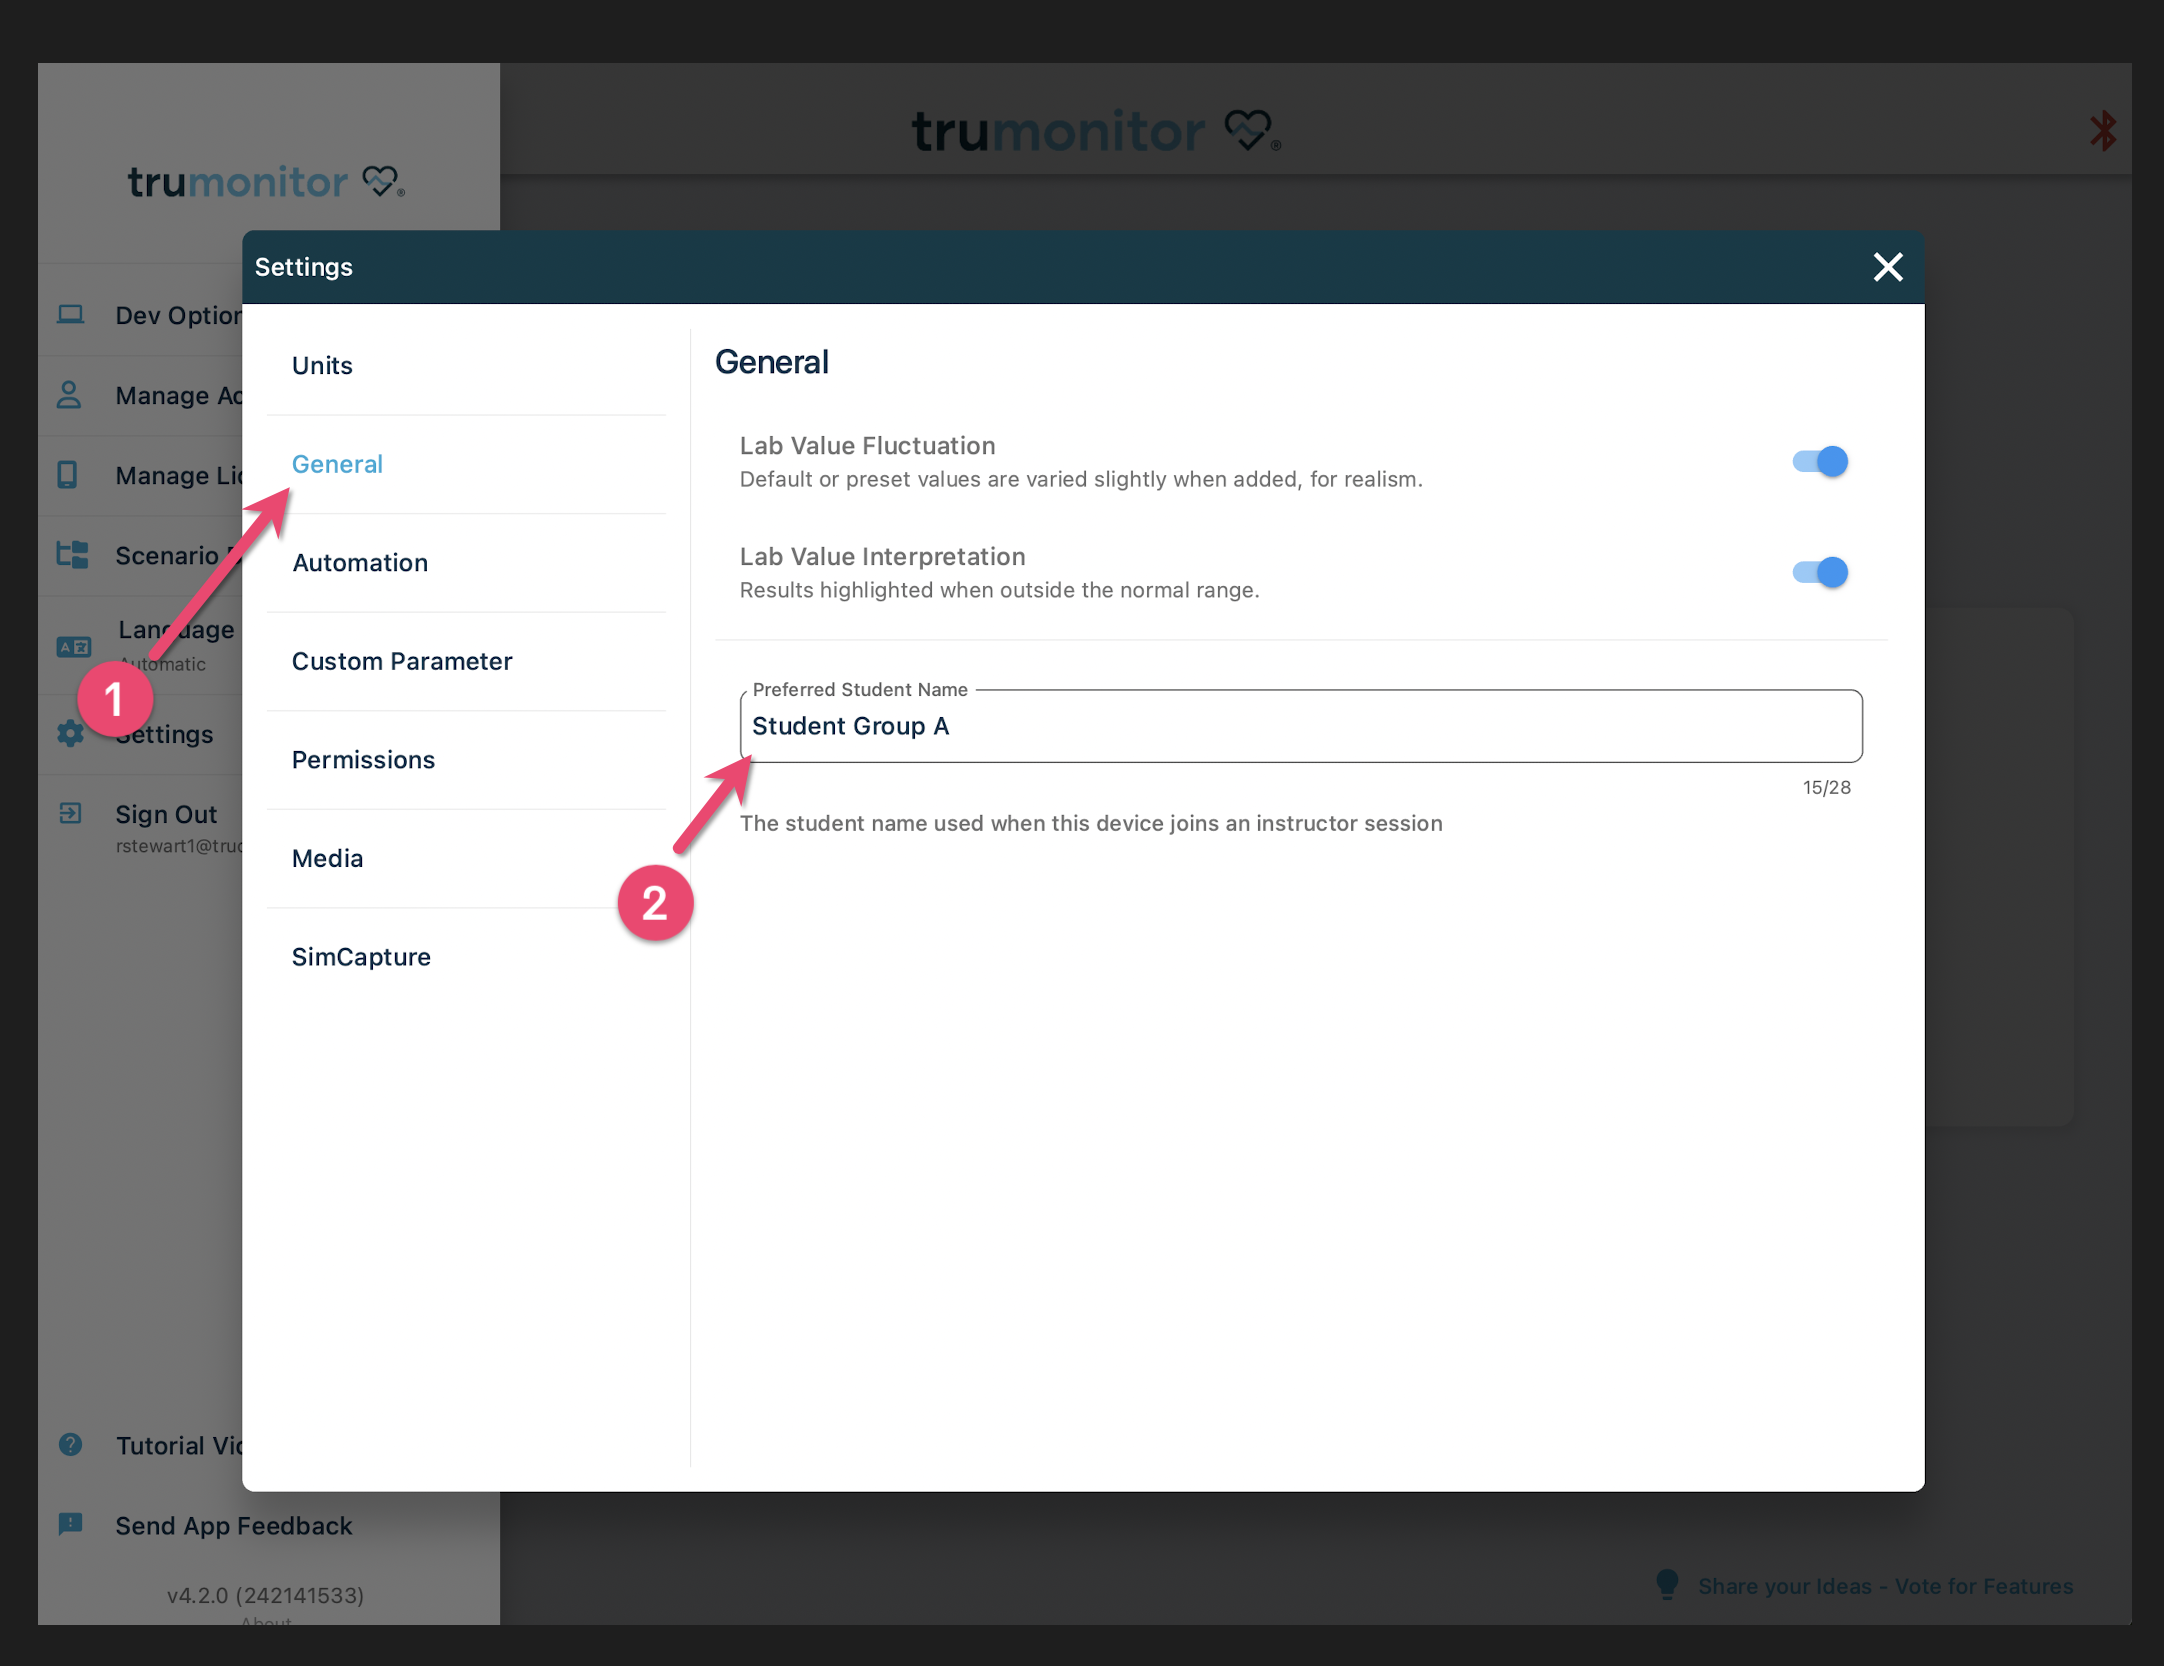Disable the Lab Value Fluctuation toggle
Image resolution: width=2164 pixels, height=1666 pixels.
(1820, 462)
